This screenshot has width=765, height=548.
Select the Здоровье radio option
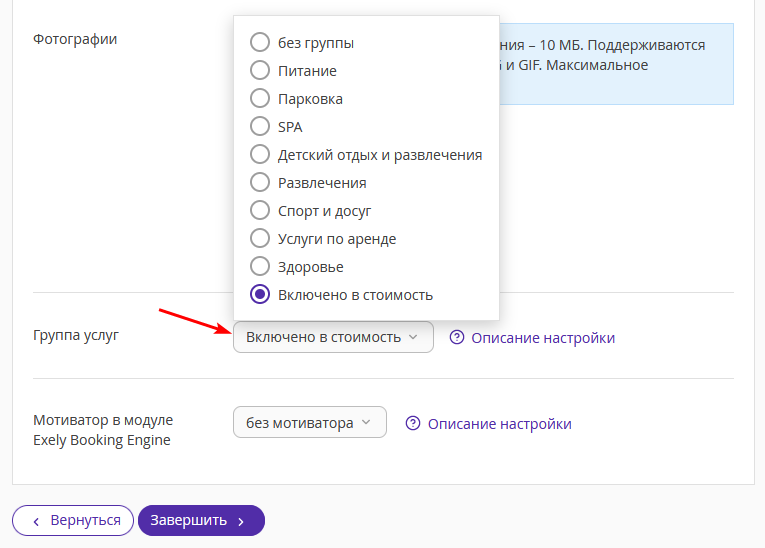coord(260,266)
